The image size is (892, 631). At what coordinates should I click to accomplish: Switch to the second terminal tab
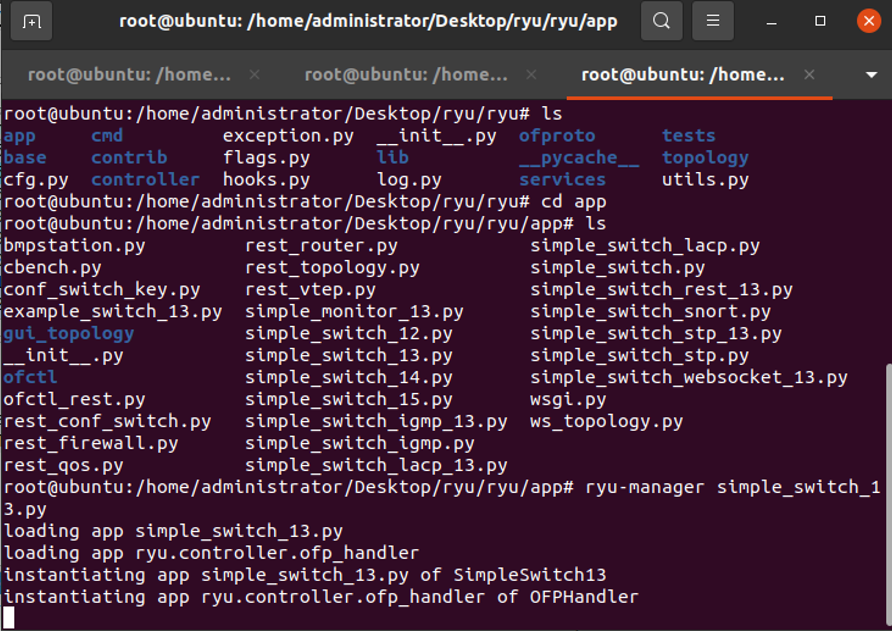pos(406,75)
